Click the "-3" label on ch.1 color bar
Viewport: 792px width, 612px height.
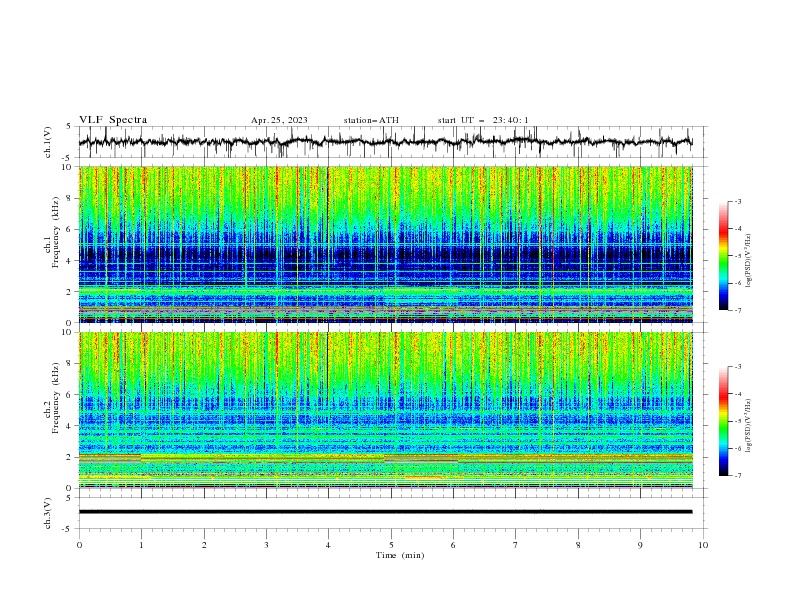(737, 201)
